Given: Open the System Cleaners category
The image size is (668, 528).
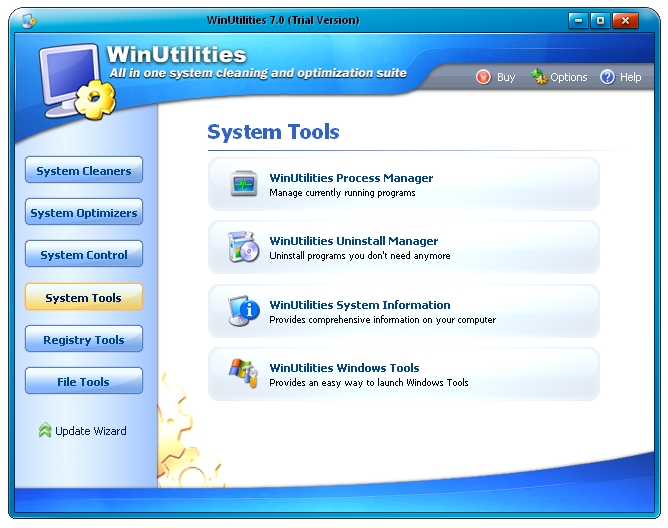Looking at the screenshot, I should [84, 170].
